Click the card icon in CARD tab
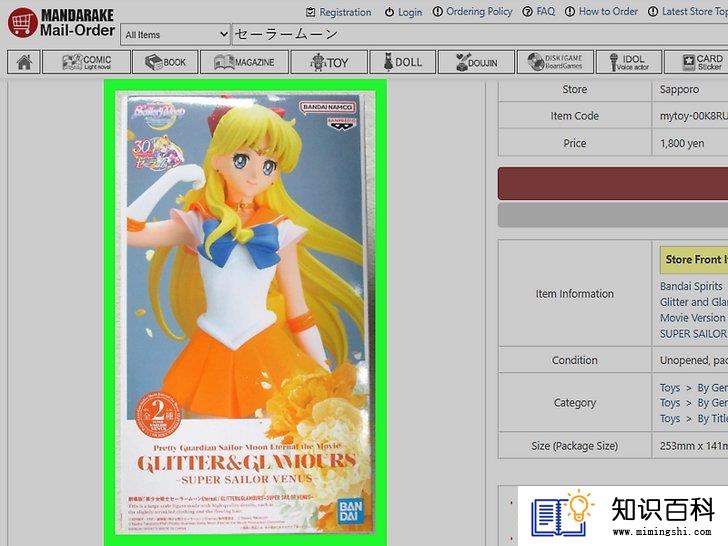This screenshot has height=546, width=728. [x=688, y=62]
